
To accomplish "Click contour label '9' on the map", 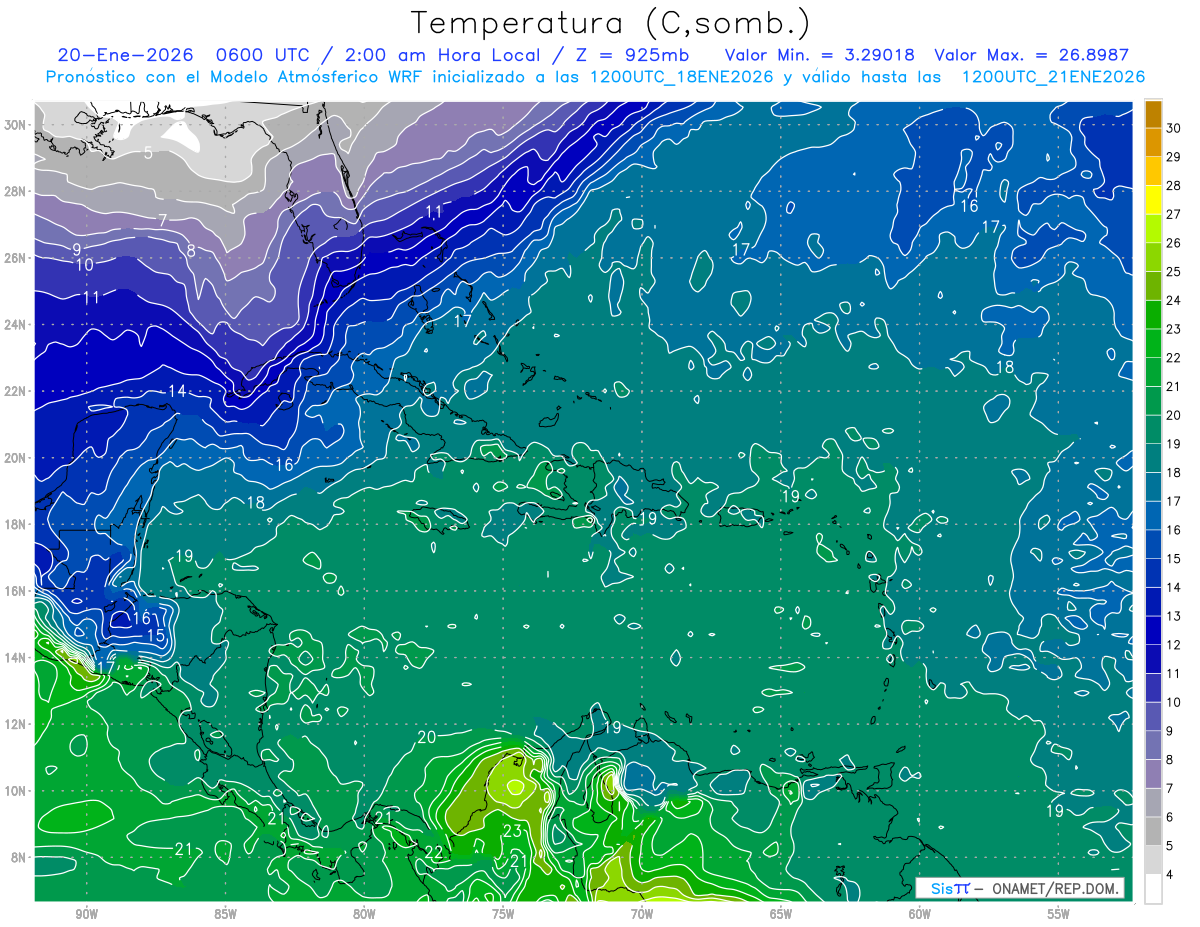I will [x=76, y=249].
